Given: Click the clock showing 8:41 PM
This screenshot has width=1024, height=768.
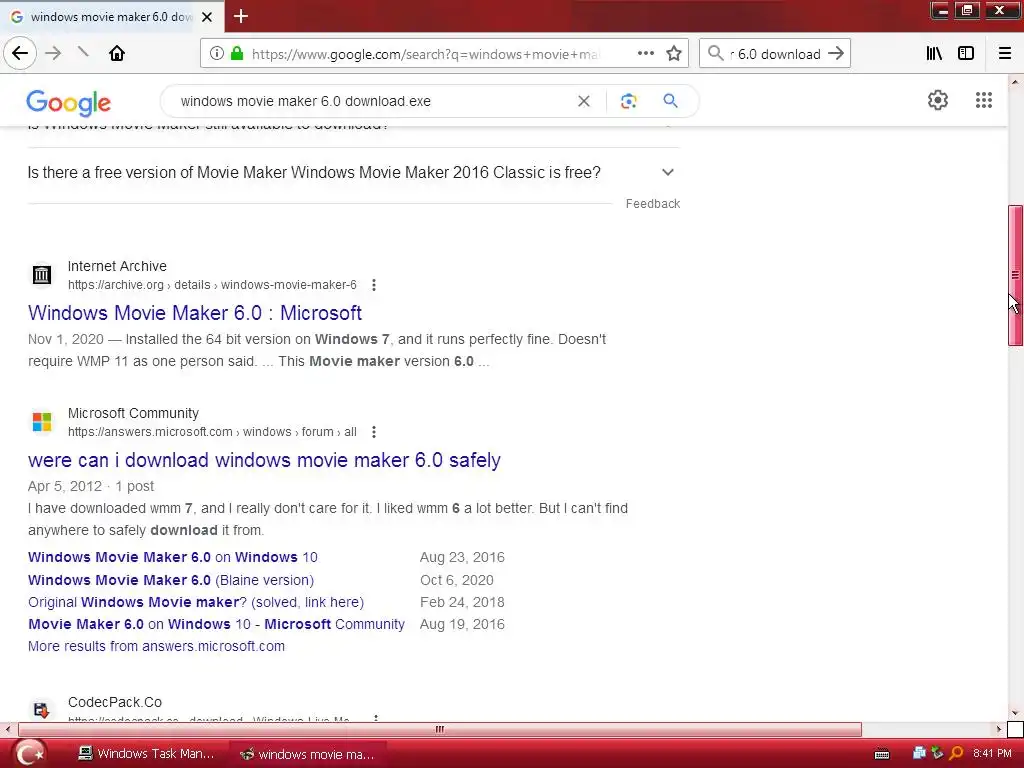Looking at the screenshot, I should (992, 754).
